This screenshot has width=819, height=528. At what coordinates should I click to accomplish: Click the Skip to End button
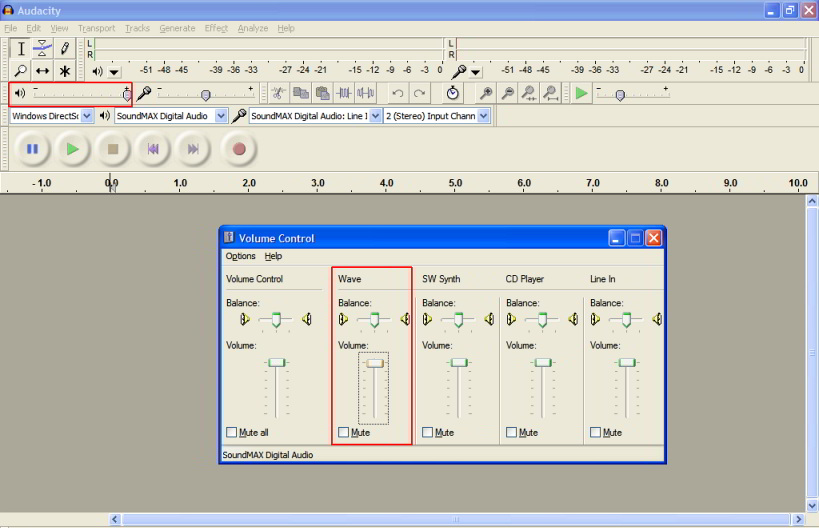[x=193, y=149]
